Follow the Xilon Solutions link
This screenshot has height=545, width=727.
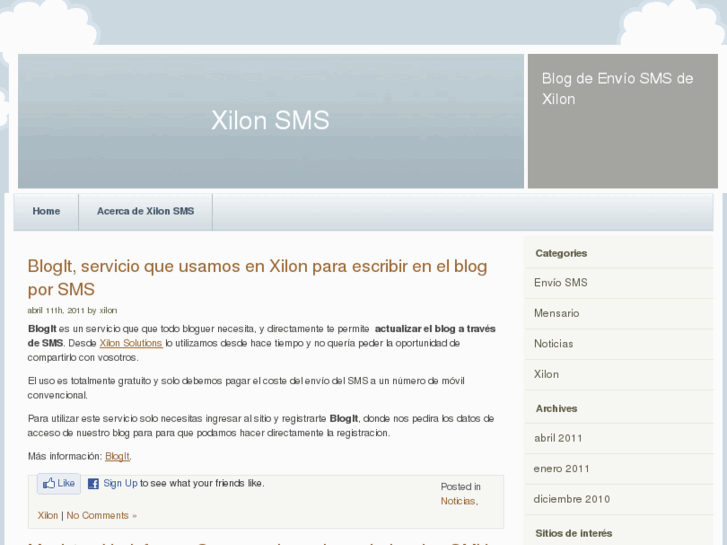click(x=131, y=343)
